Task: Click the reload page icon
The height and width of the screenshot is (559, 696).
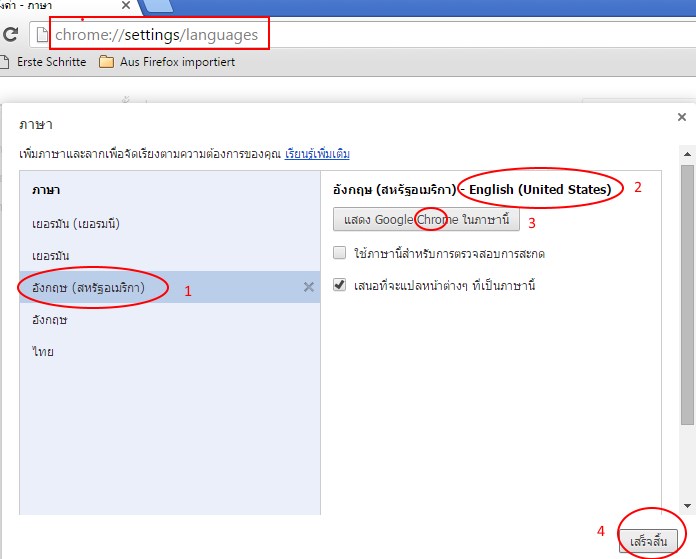Action: (x=12, y=35)
